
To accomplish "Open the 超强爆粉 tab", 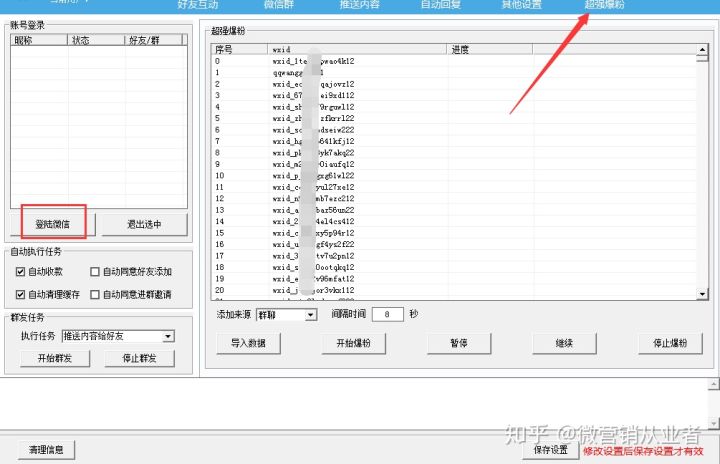I will pyautogui.click(x=604, y=5).
